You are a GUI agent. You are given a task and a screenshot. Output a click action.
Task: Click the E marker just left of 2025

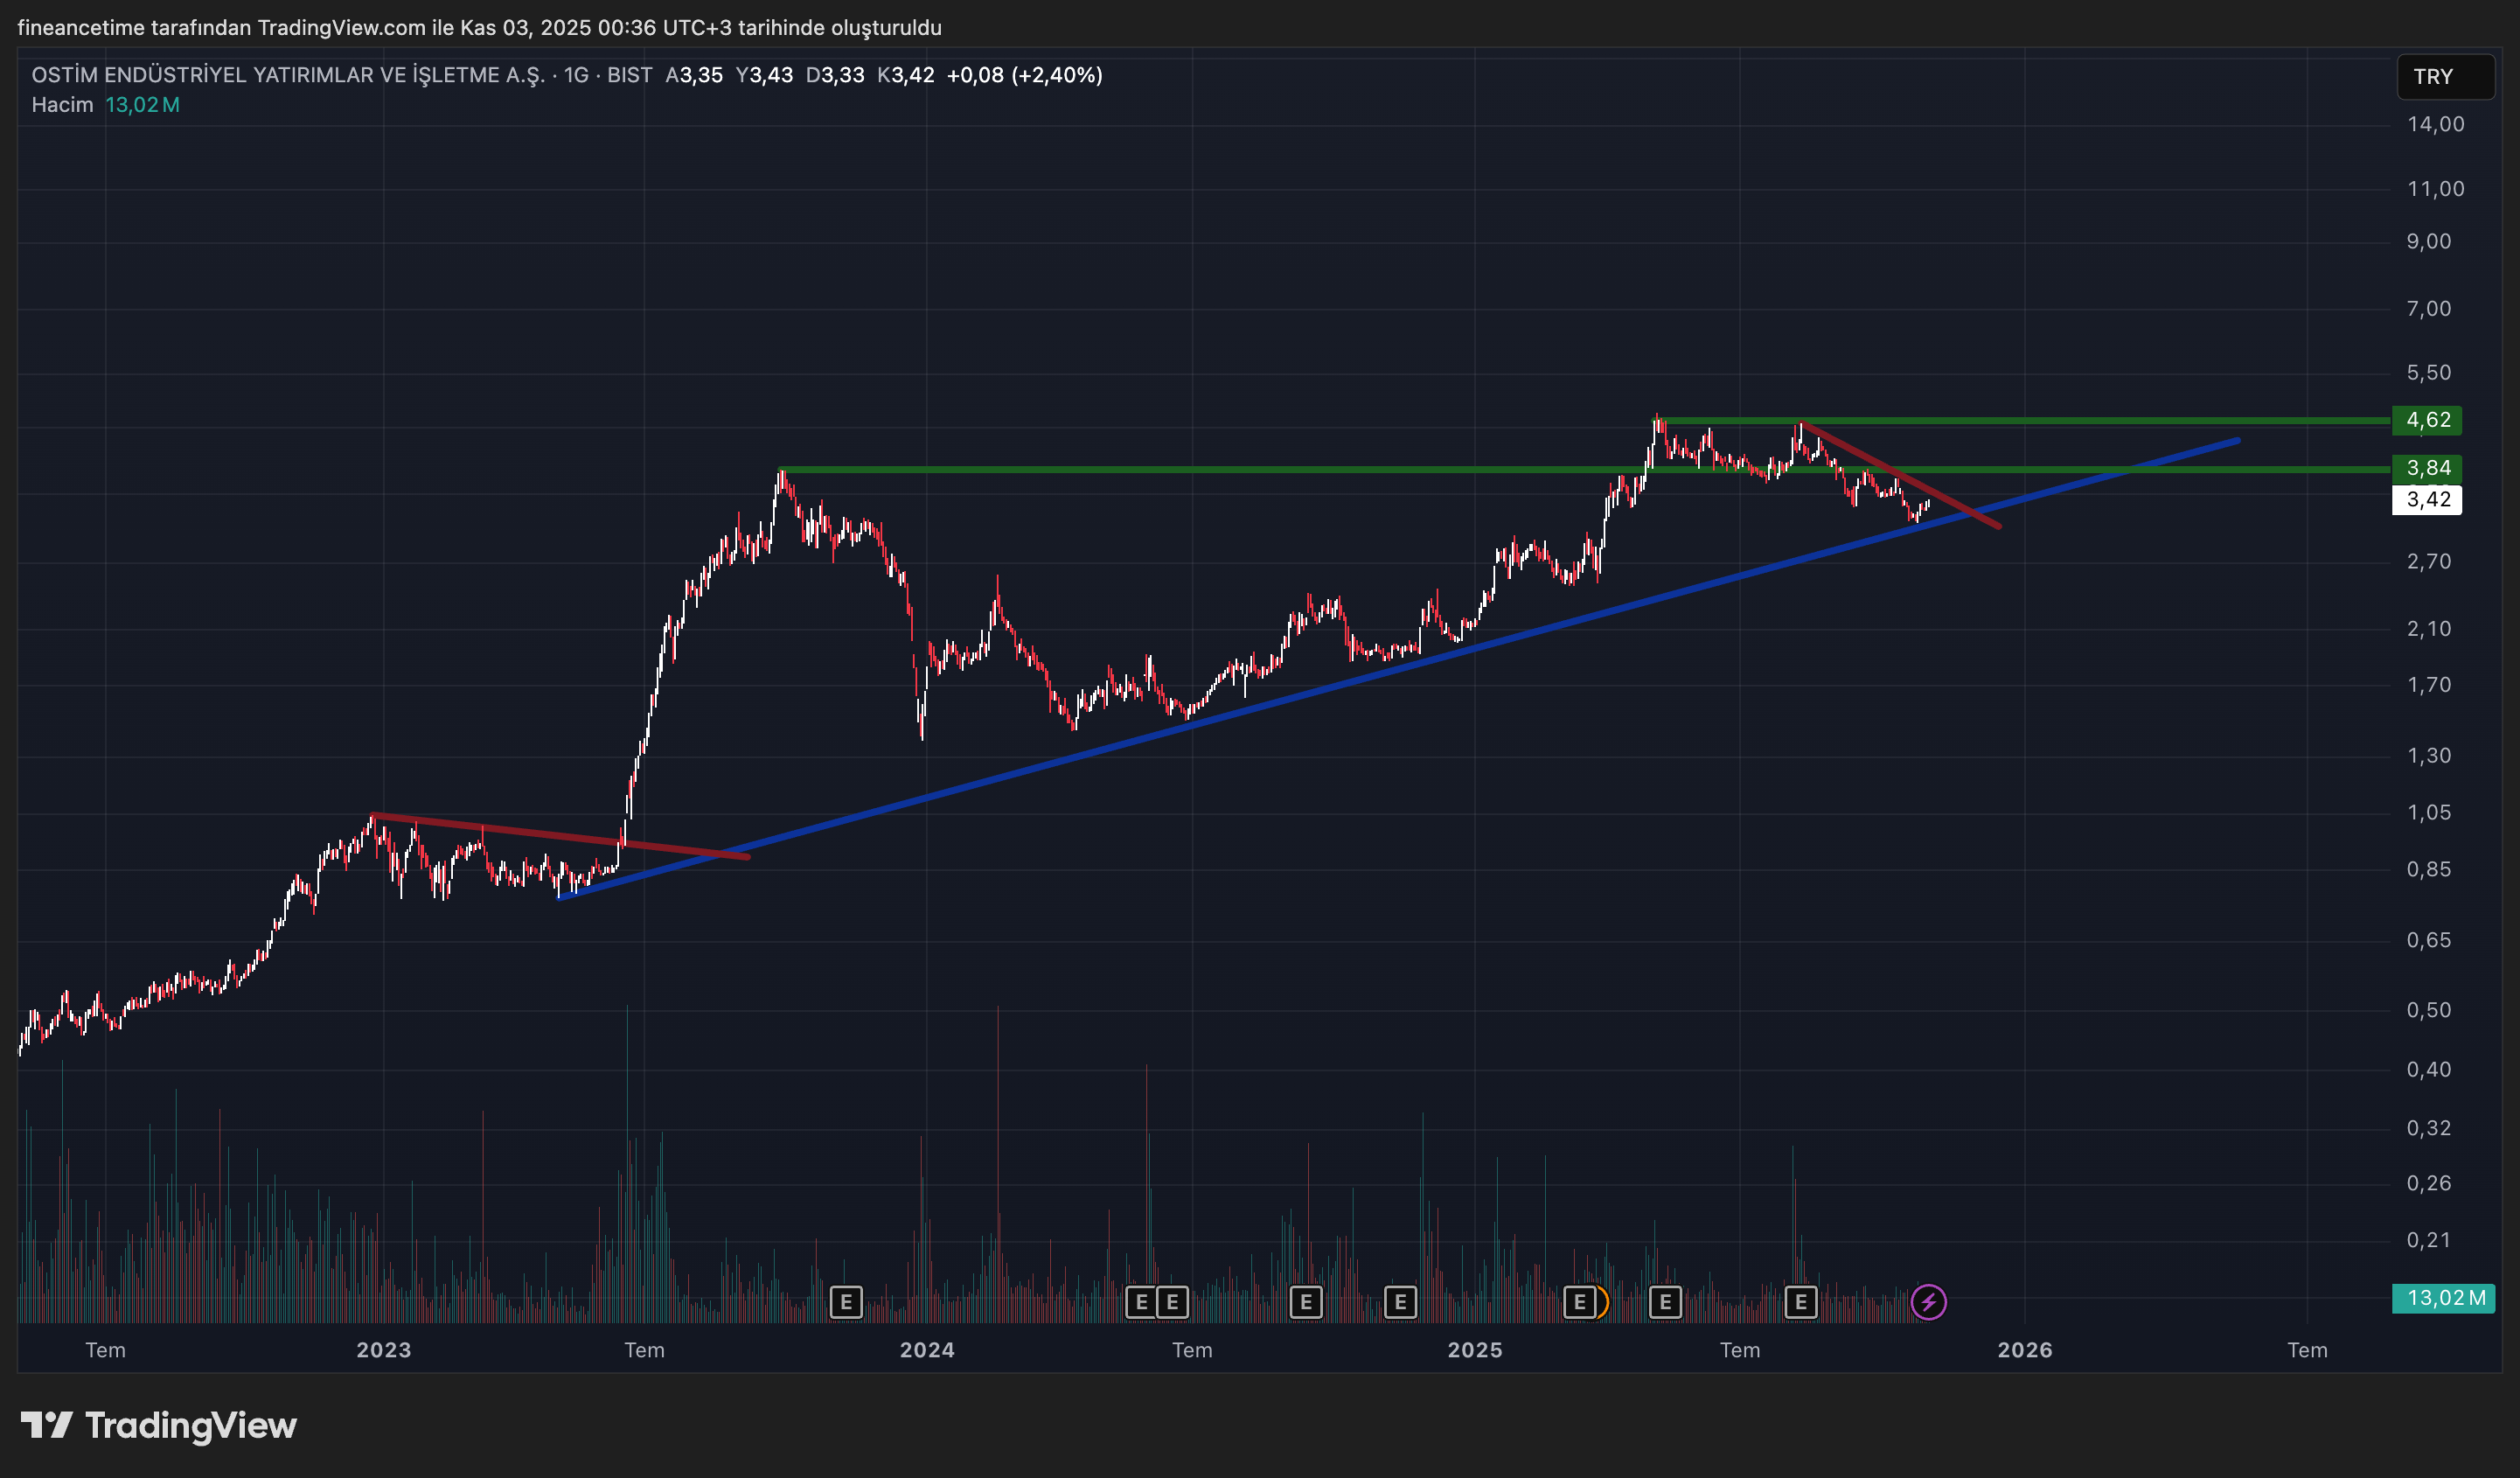coord(1400,1302)
